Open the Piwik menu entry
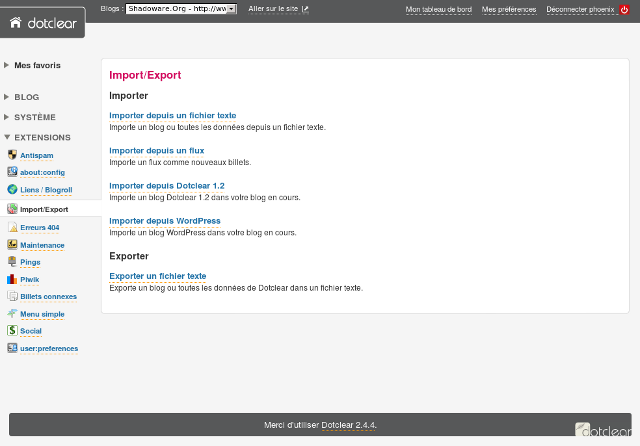 pos(30,280)
